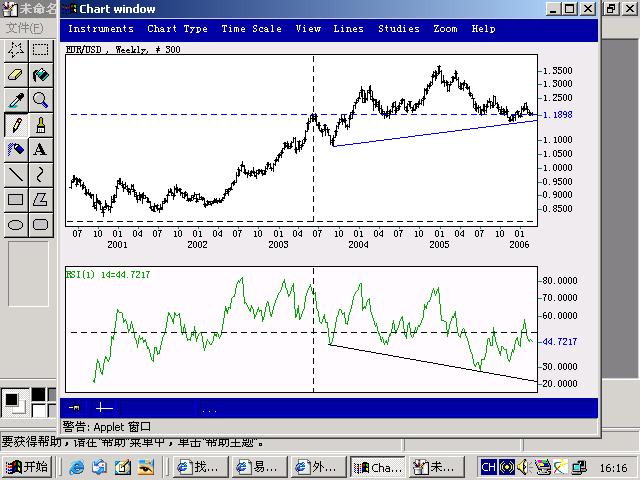Viewport: 640px width, 480px height.
Task: Maximize the Chart window
Action: click(x=570, y=9)
